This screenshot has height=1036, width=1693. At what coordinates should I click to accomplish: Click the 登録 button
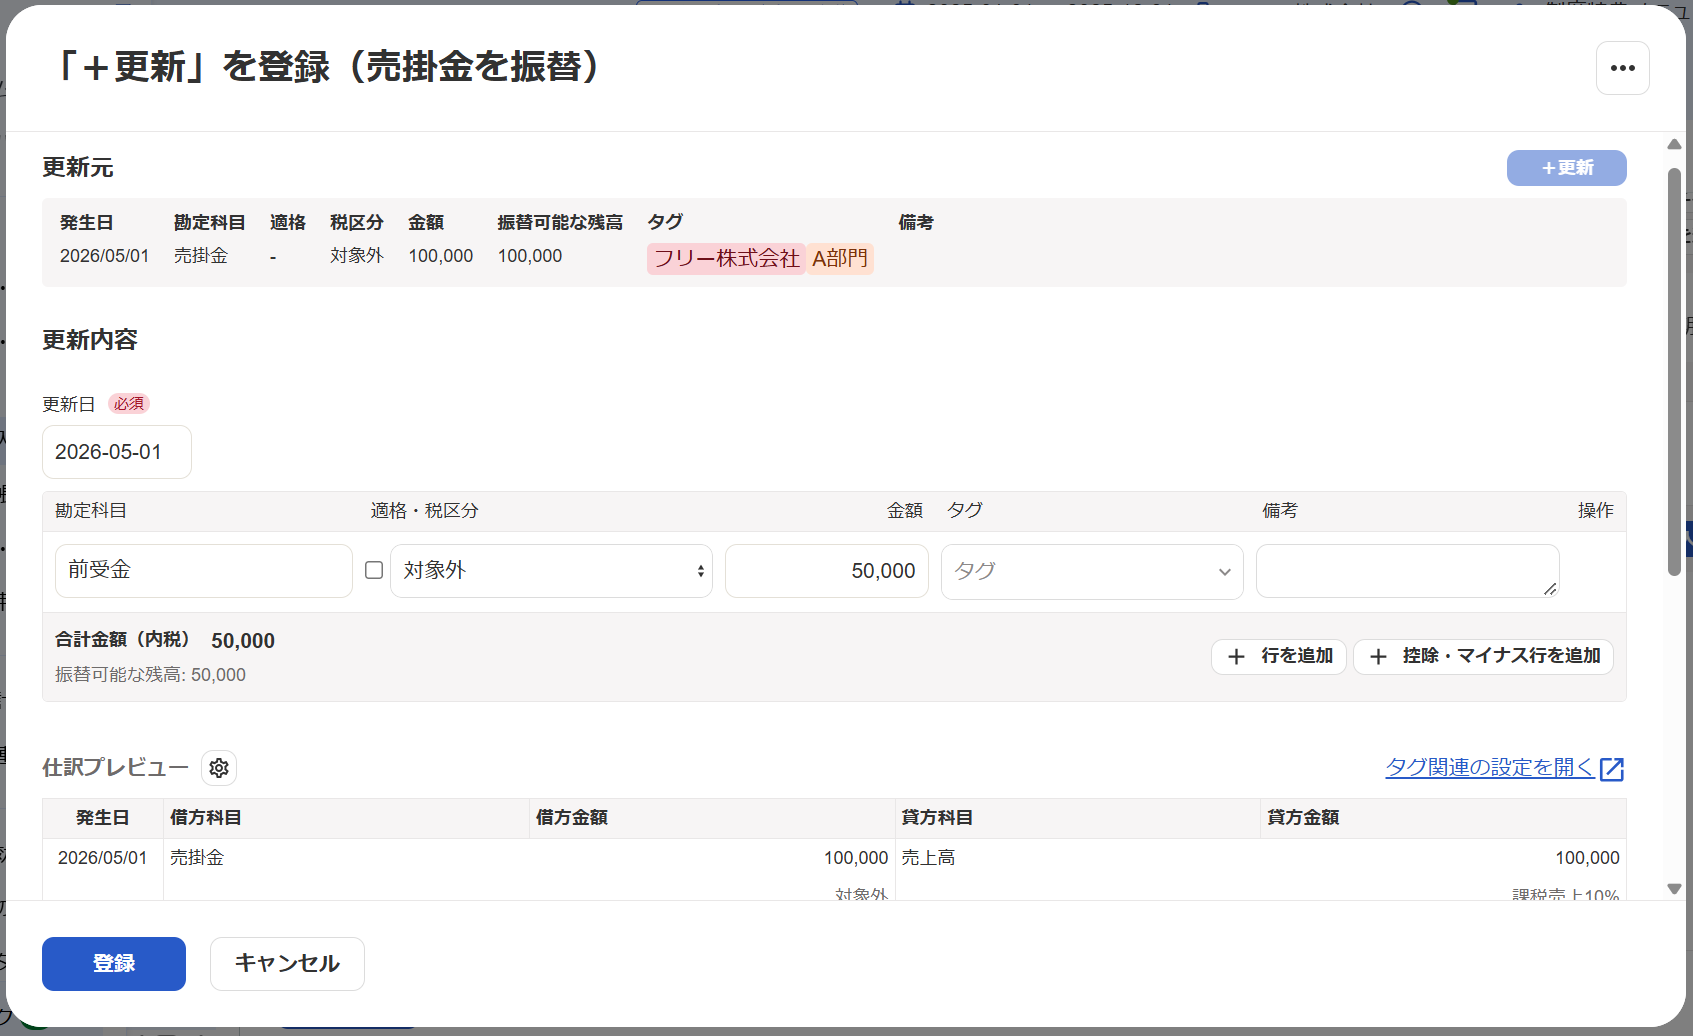(x=114, y=964)
